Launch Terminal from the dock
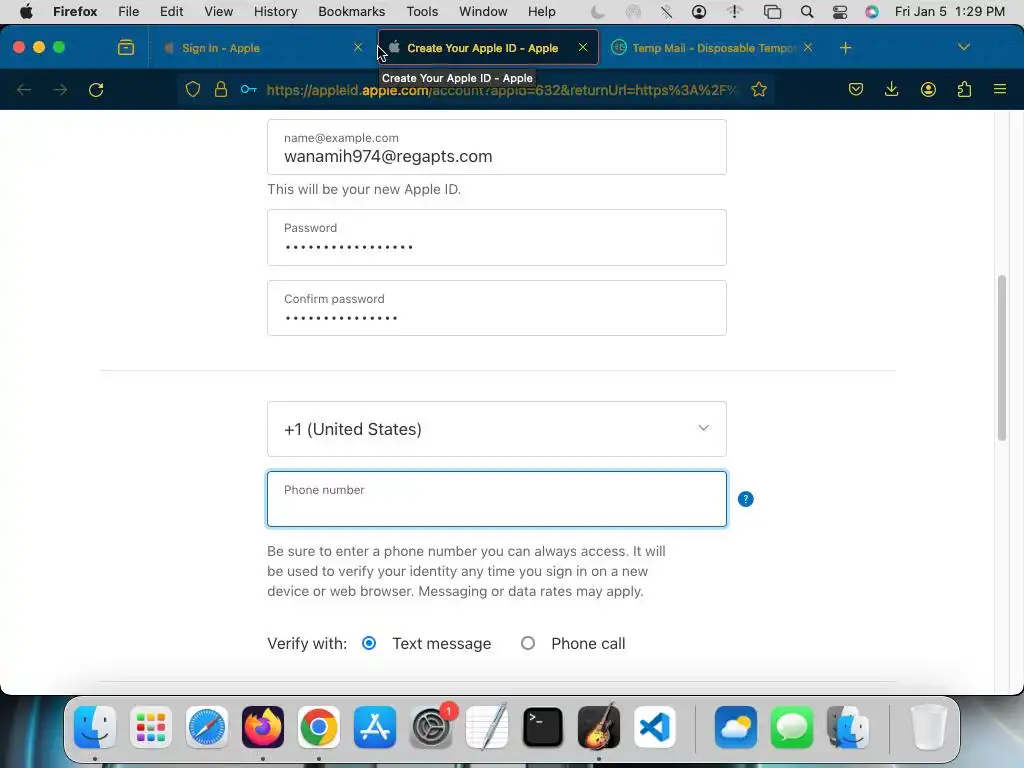 [x=543, y=727]
